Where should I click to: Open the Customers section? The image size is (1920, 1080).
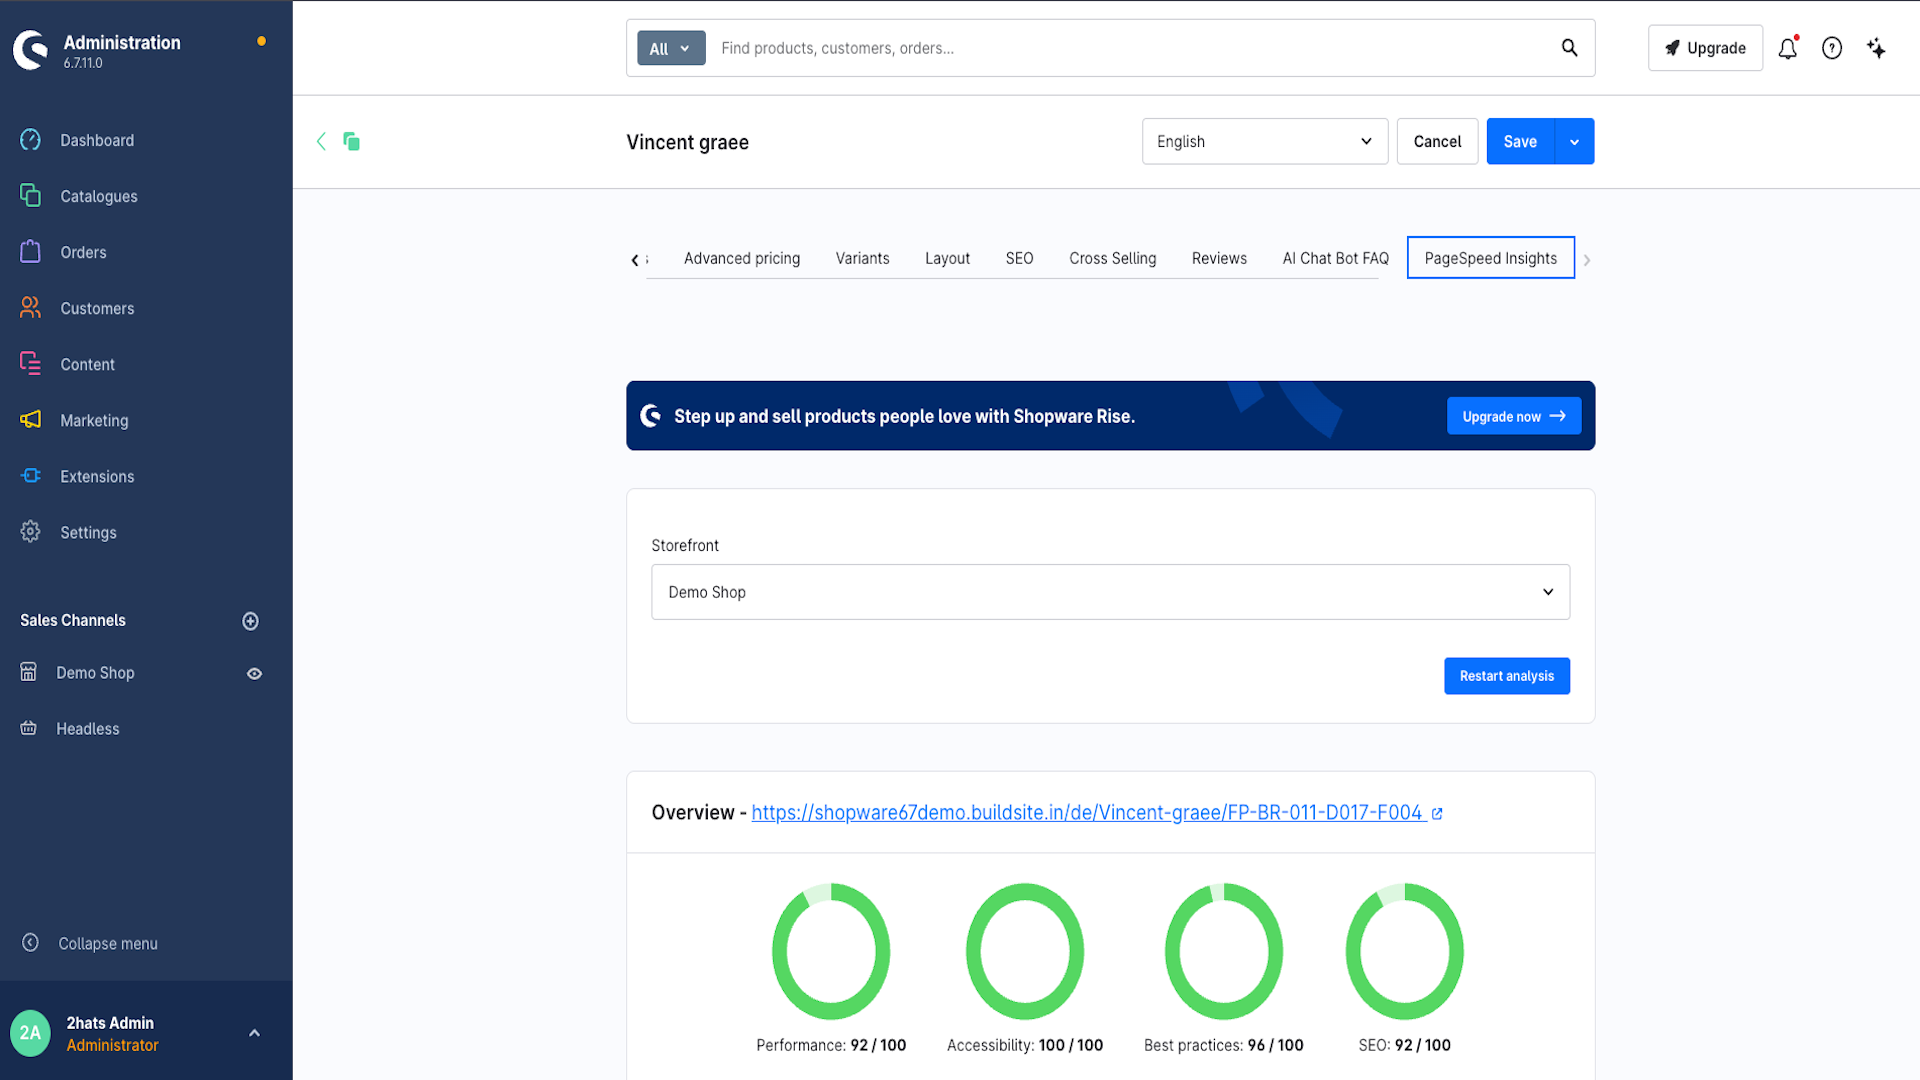[97, 308]
